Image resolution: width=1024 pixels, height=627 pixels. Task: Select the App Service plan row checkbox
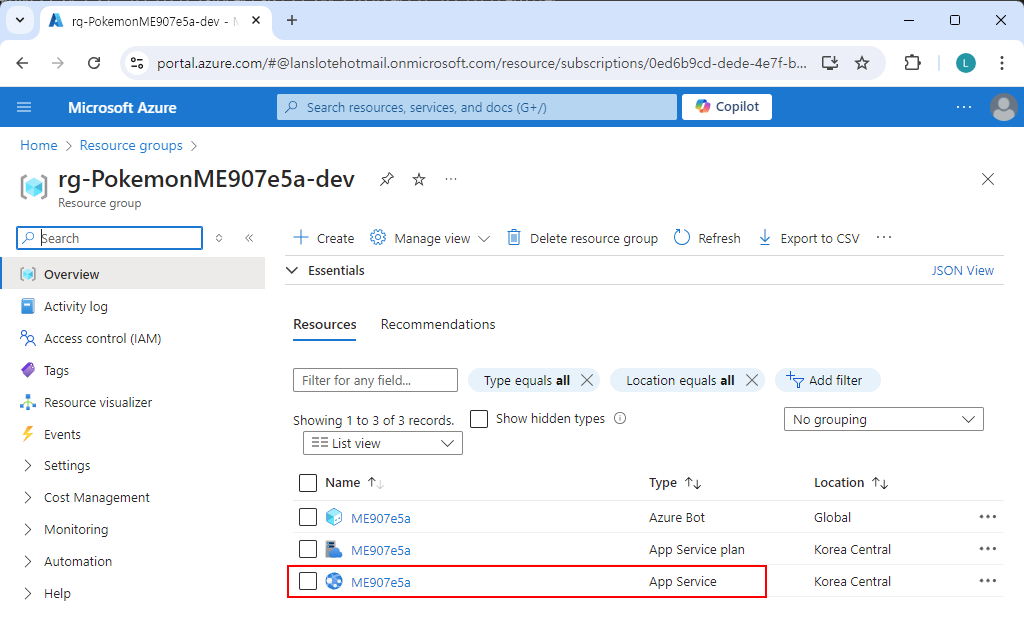pyautogui.click(x=308, y=549)
